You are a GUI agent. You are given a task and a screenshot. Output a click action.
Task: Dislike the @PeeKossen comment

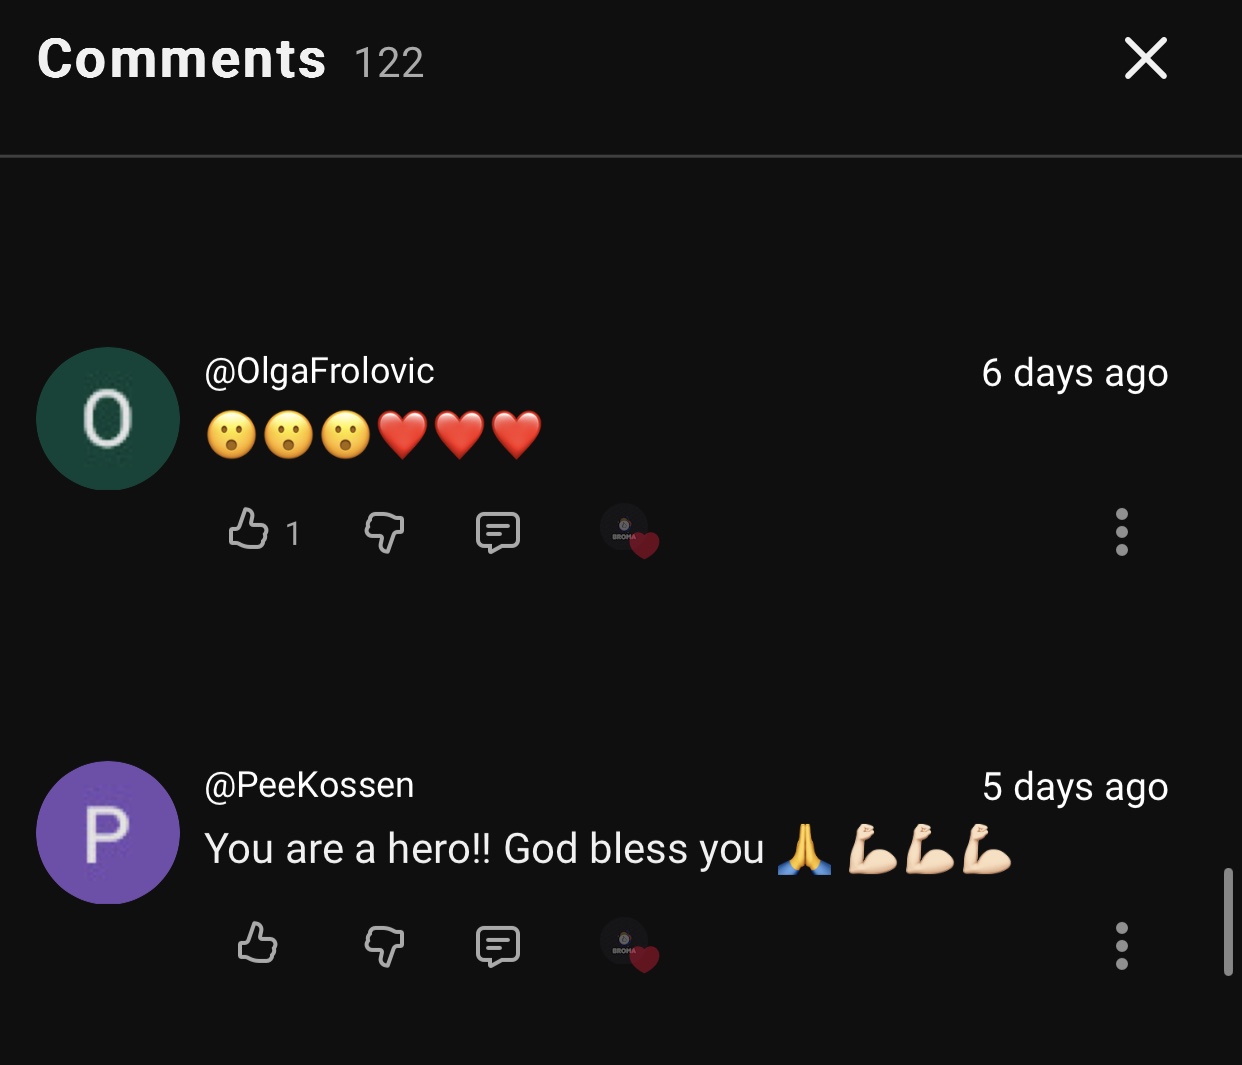pyautogui.click(x=384, y=945)
